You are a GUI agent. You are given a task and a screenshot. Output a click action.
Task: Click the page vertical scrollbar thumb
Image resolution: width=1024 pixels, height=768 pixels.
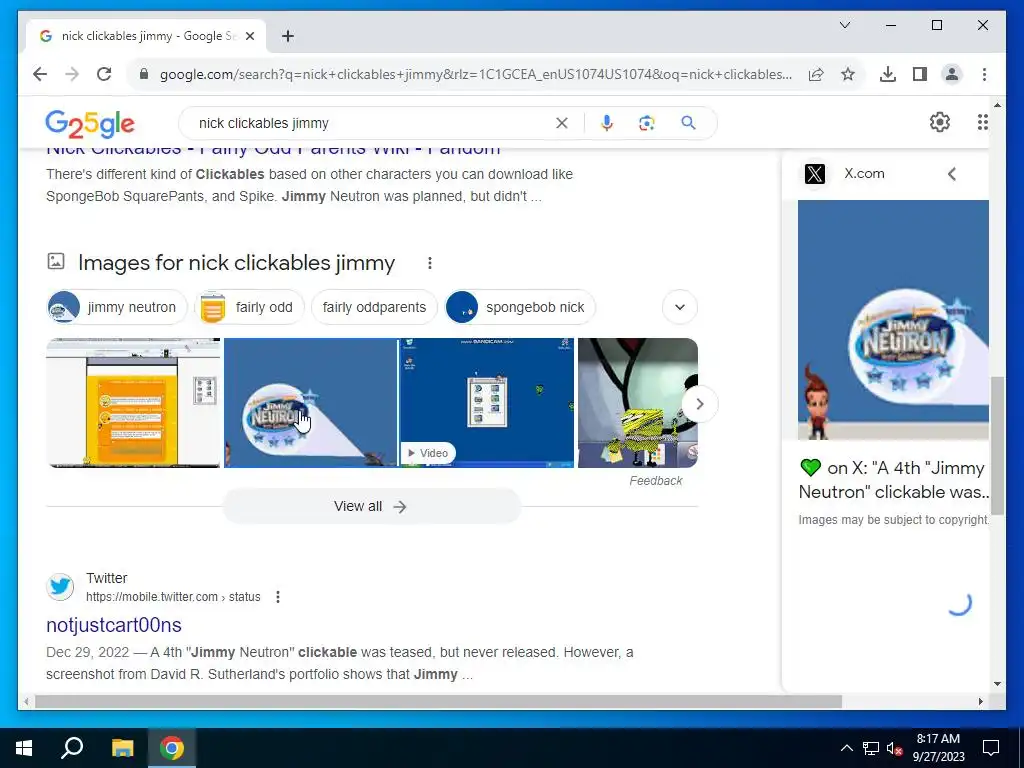(997, 445)
